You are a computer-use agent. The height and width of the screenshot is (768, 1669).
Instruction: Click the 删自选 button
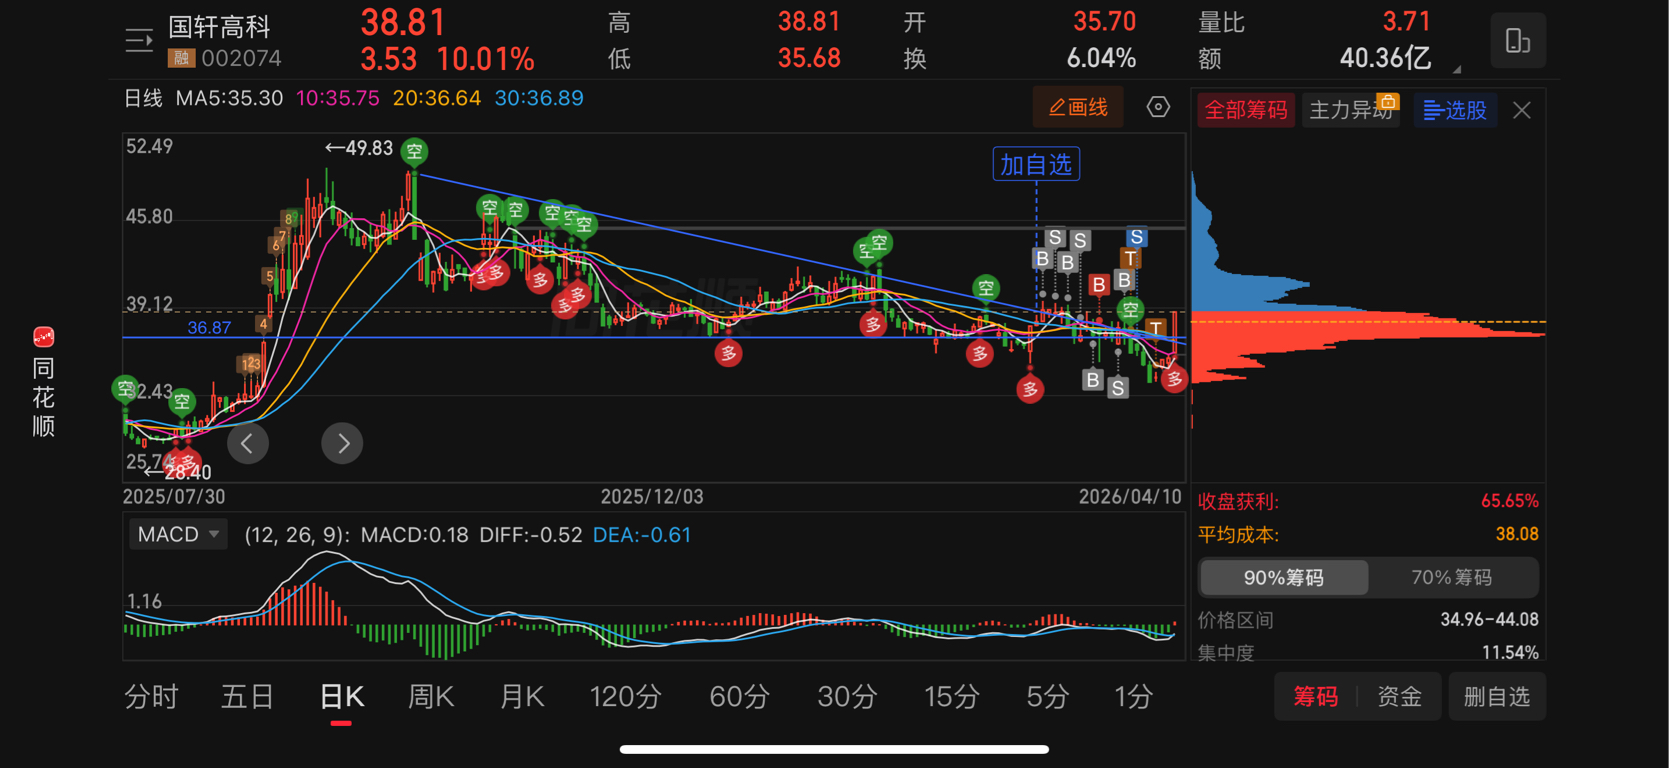[1497, 697]
